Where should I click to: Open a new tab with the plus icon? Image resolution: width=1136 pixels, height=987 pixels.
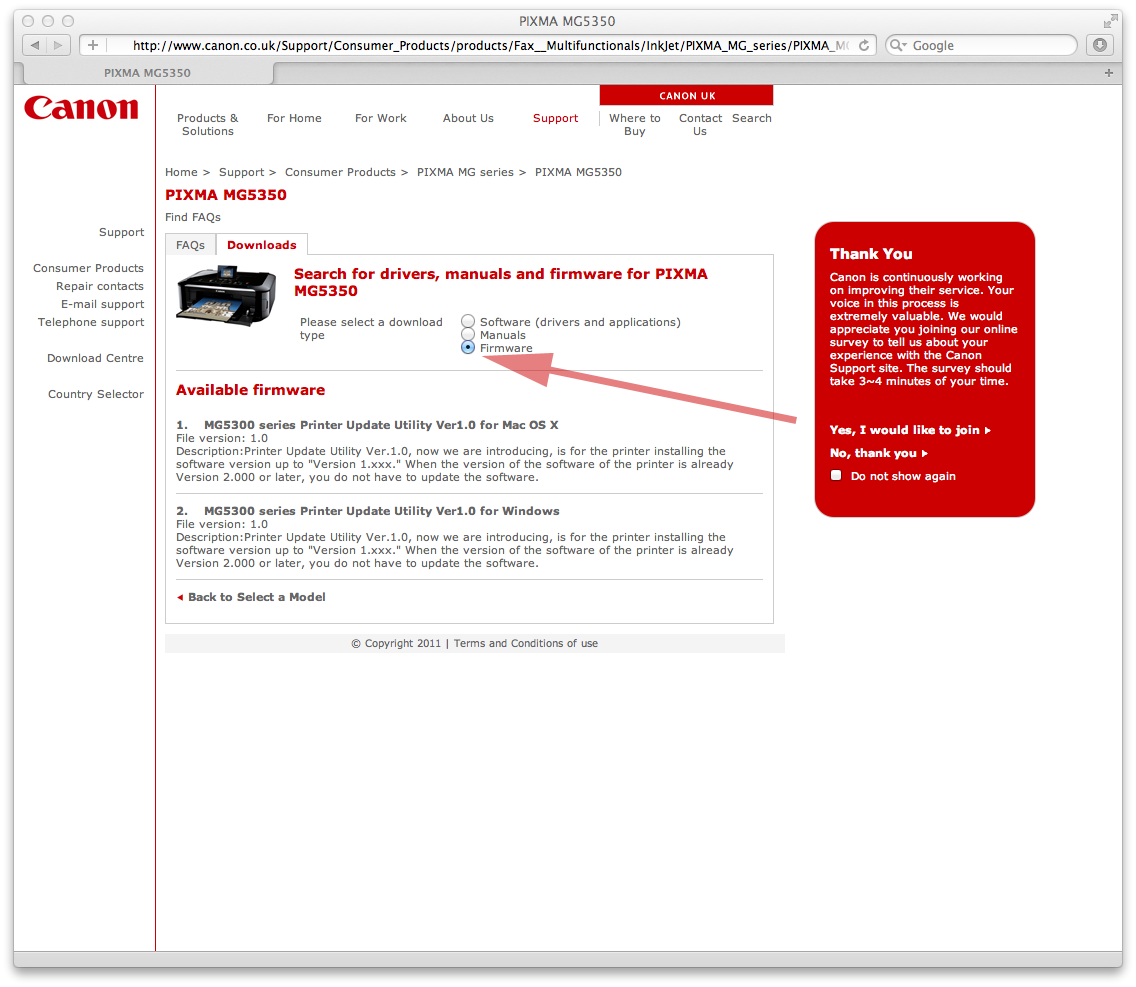click(1108, 72)
